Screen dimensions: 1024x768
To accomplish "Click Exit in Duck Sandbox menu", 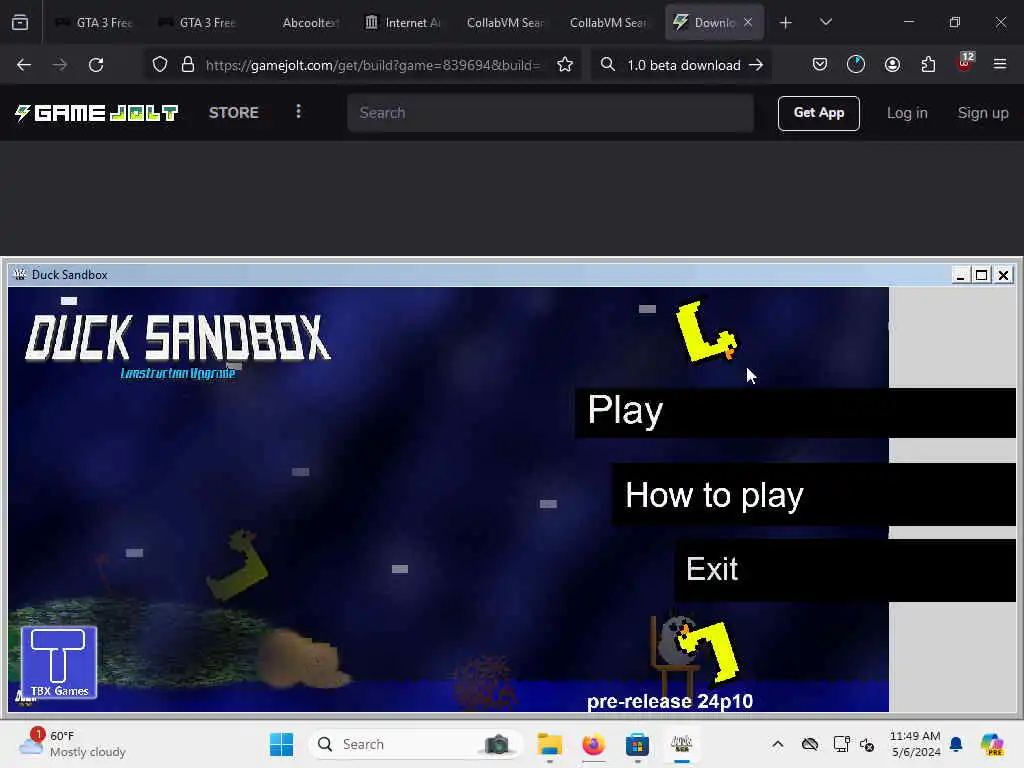I will (845, 569).
